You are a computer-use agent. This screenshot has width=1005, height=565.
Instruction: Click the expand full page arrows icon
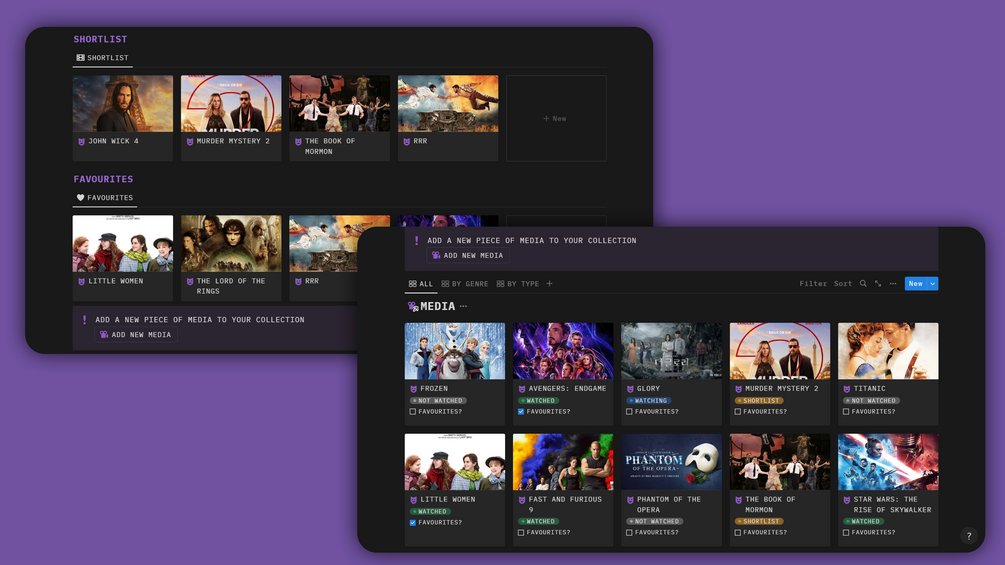point(878,284)
